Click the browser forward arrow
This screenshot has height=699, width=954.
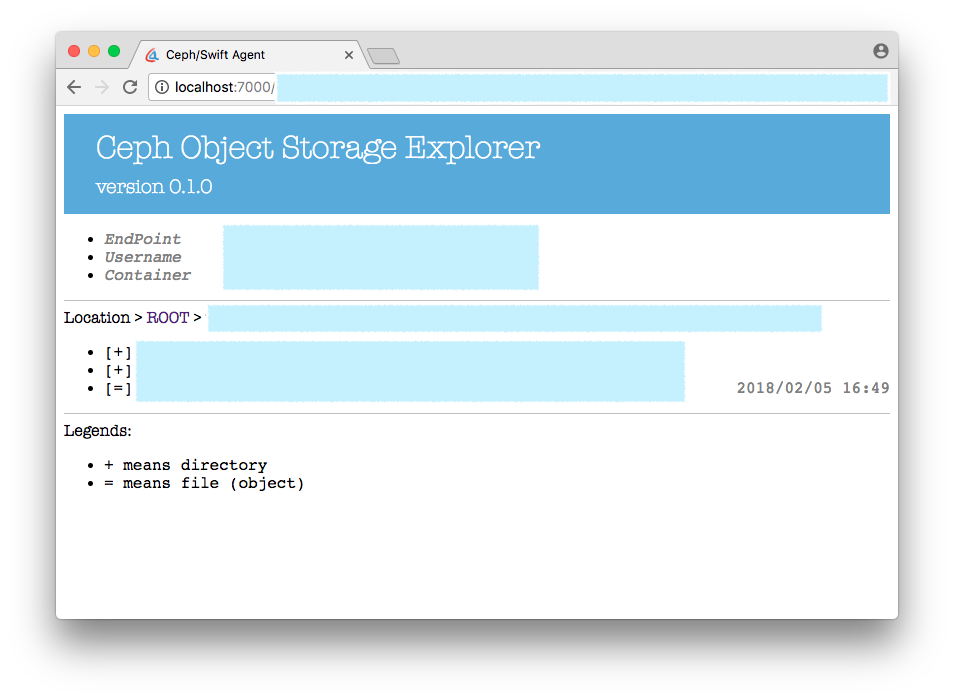coord(102,87)
